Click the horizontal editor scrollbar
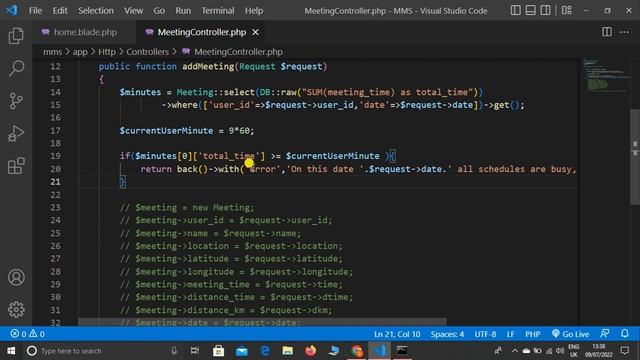 pyautogui.click(x=262, y=322)
